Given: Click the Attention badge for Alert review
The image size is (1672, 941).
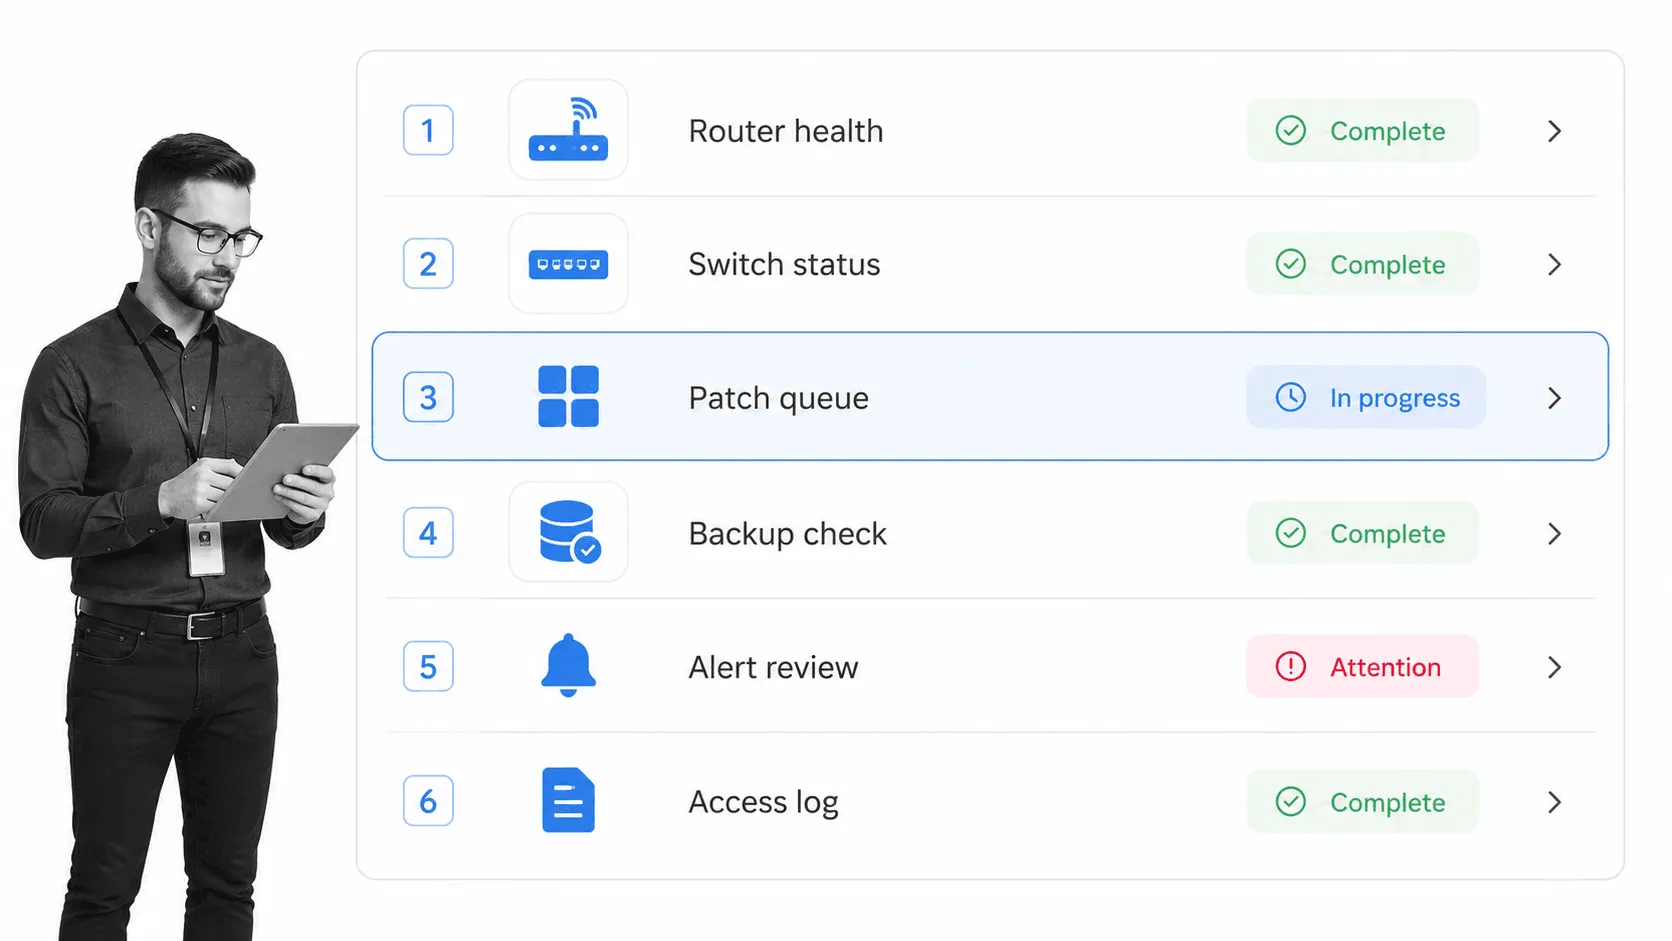Looking at the screenshot, I should click(x=1362, y=666).
